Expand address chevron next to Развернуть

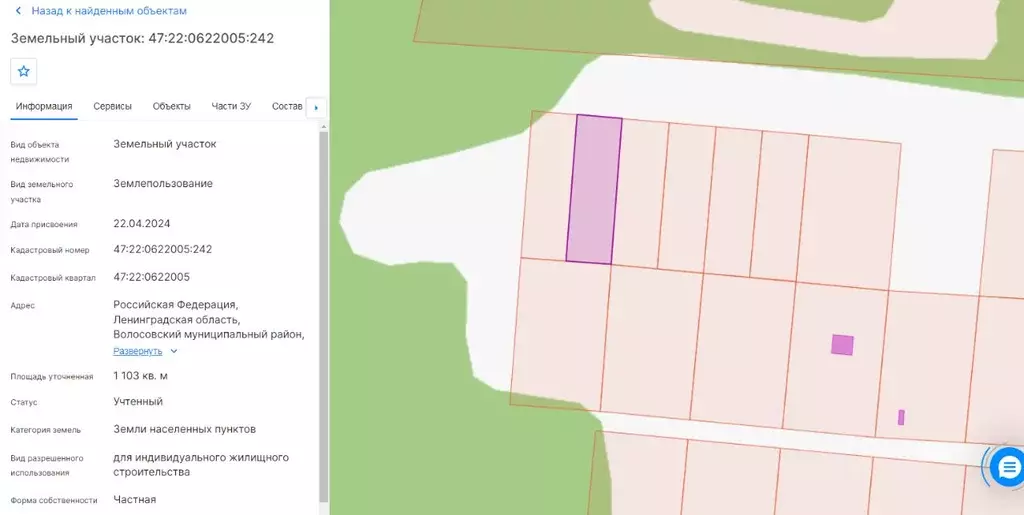(174, 351)
